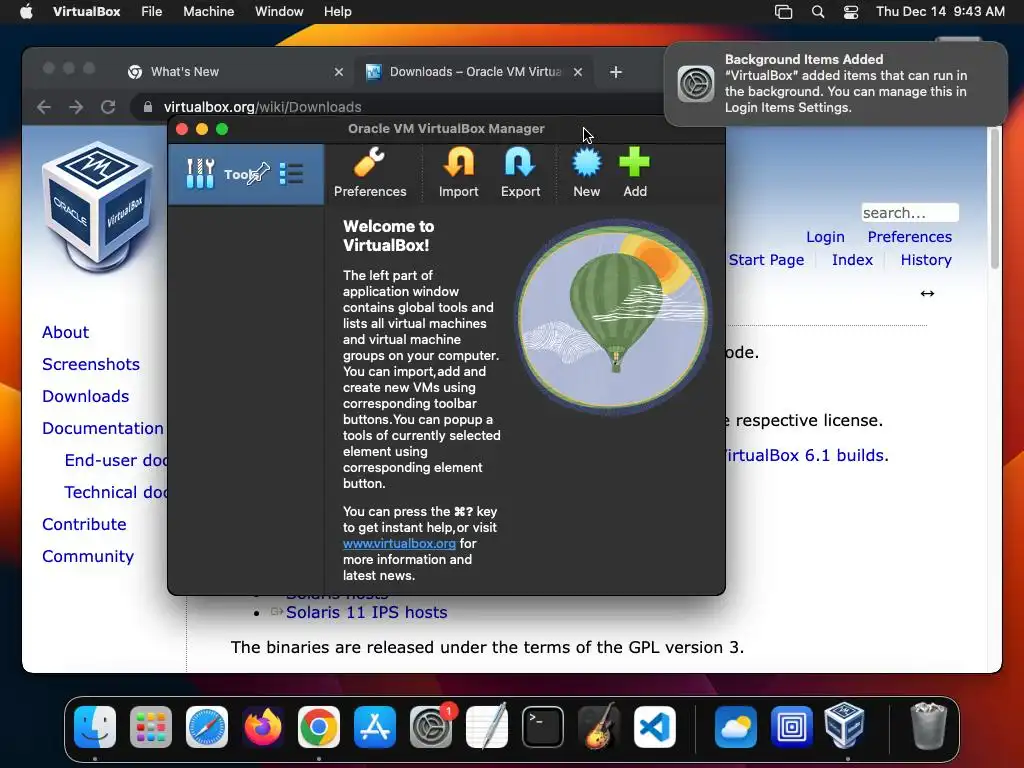1024x768 pixels.
Task: Open TextEdit from the Dock
Action: (487, 727)
